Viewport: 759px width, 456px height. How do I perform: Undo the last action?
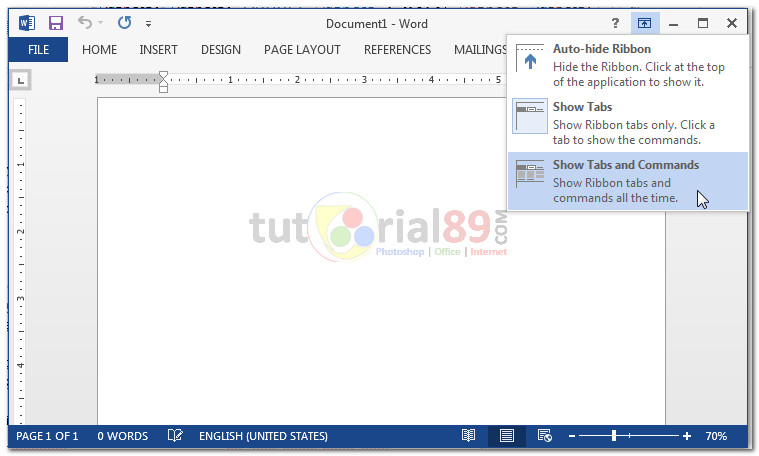pyautogui.click(x=85, y=22)
